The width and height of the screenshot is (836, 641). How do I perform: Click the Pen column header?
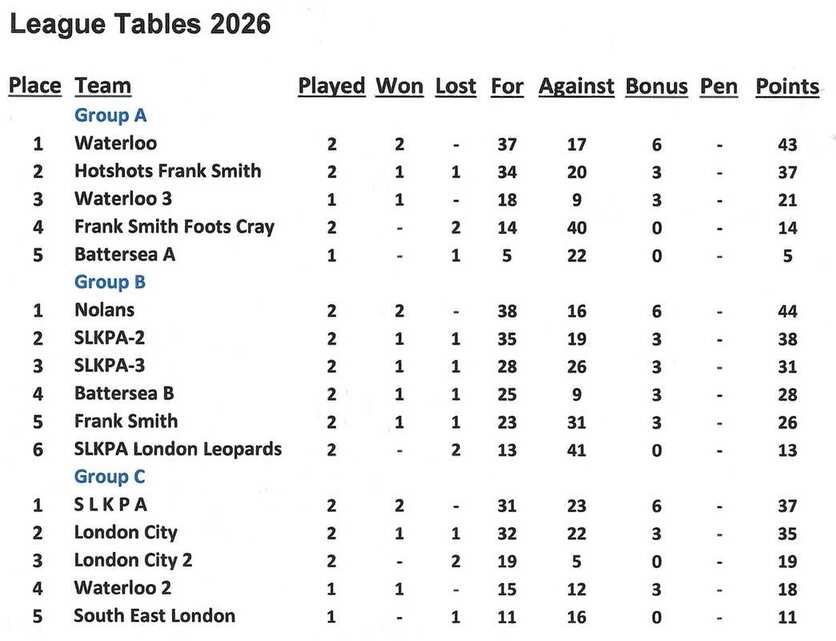[719, 86]
